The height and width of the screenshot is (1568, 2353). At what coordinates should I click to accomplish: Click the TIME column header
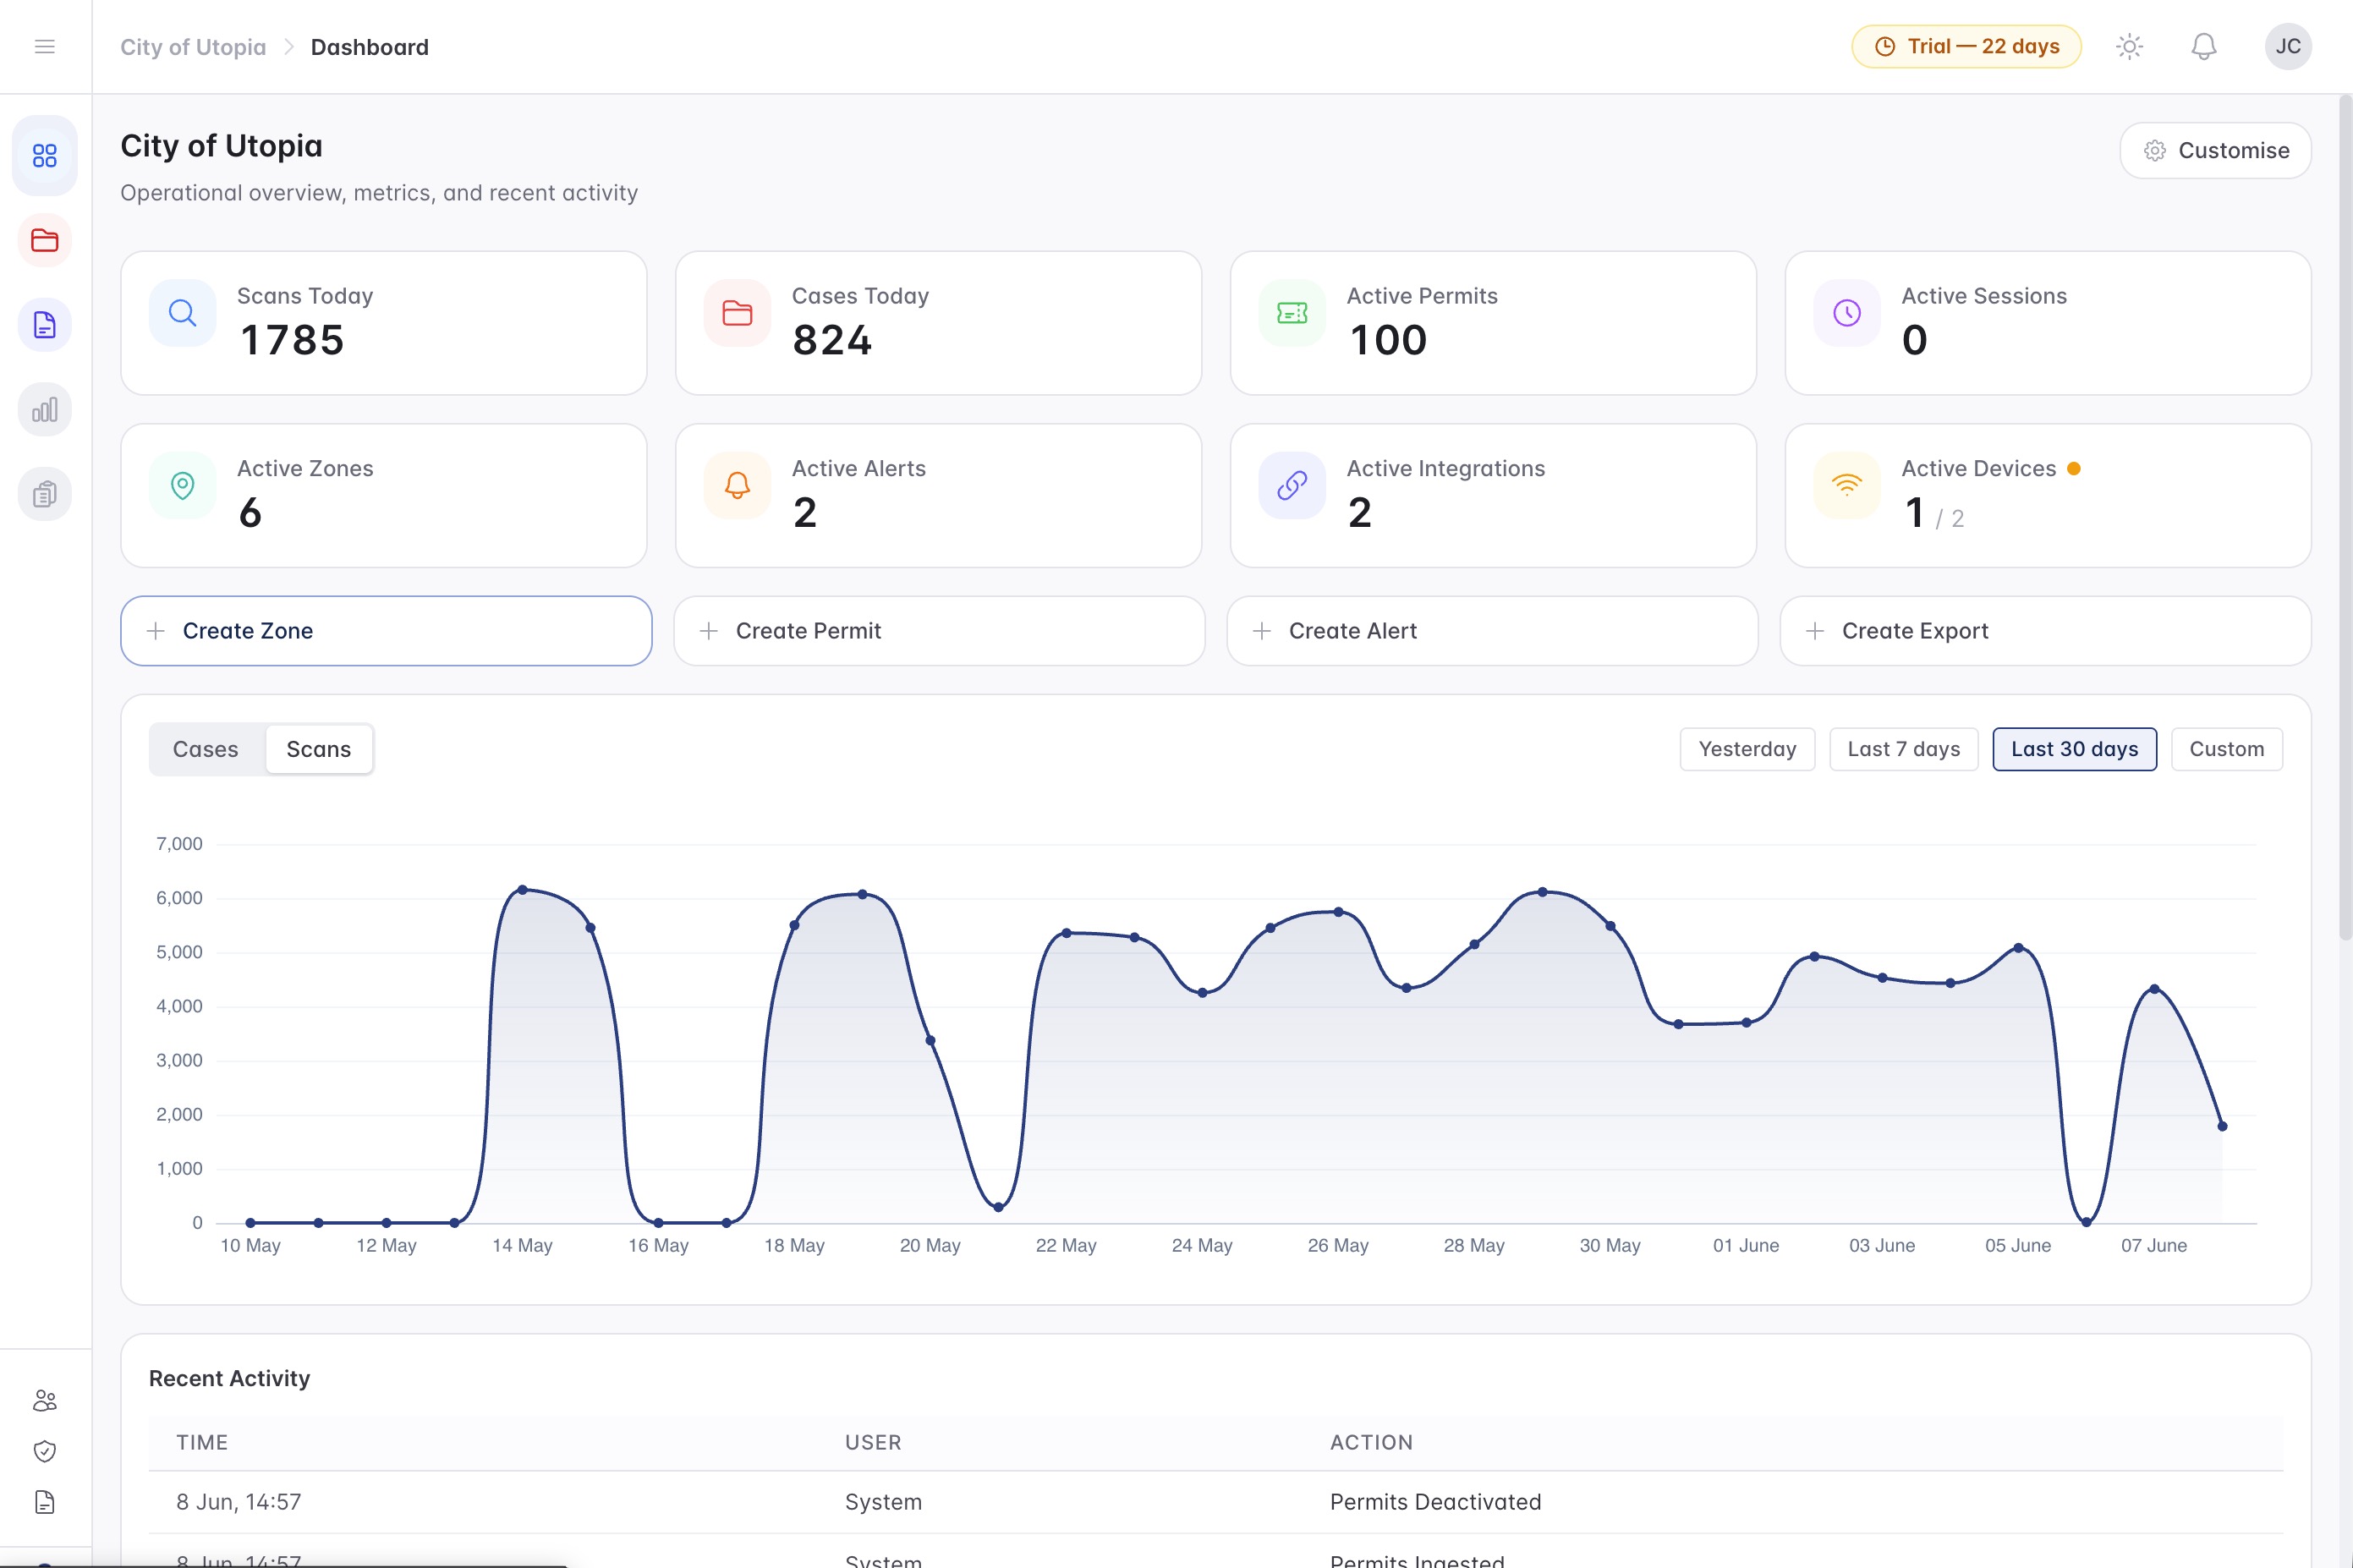202,1442
